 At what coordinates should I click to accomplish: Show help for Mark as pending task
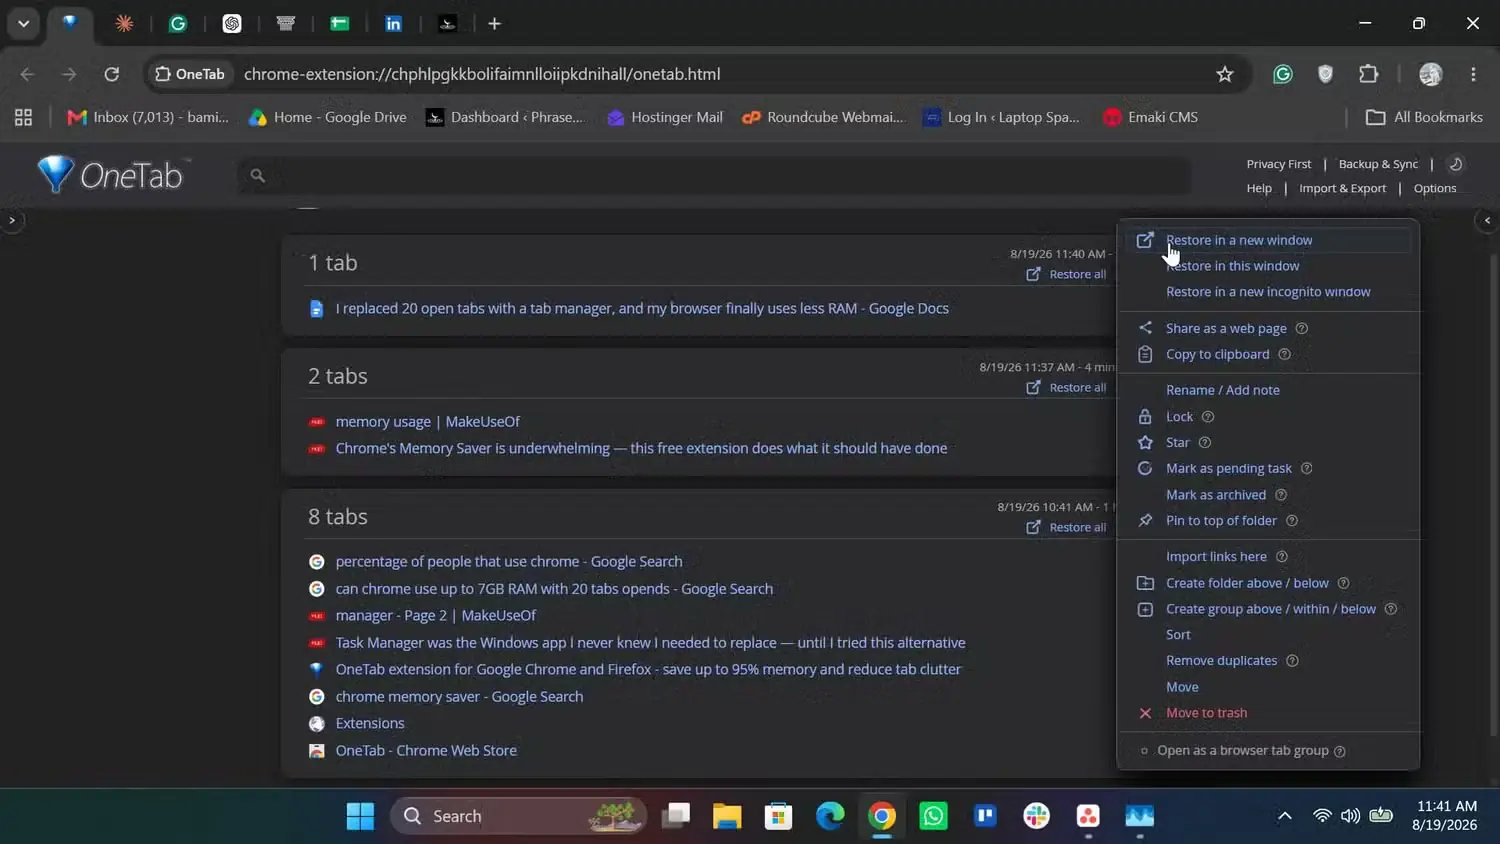(1307, 468)
